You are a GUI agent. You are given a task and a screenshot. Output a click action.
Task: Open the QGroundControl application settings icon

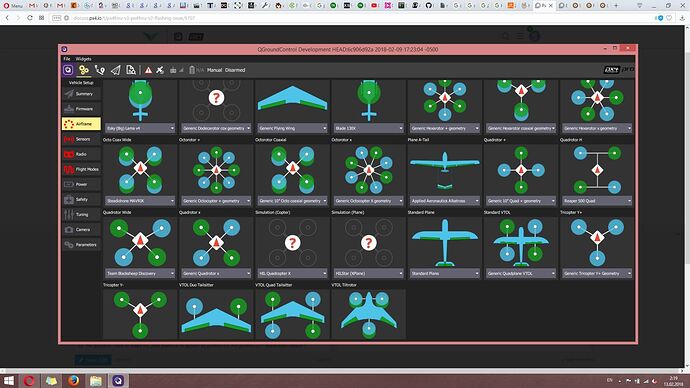[x=68, y=70]
